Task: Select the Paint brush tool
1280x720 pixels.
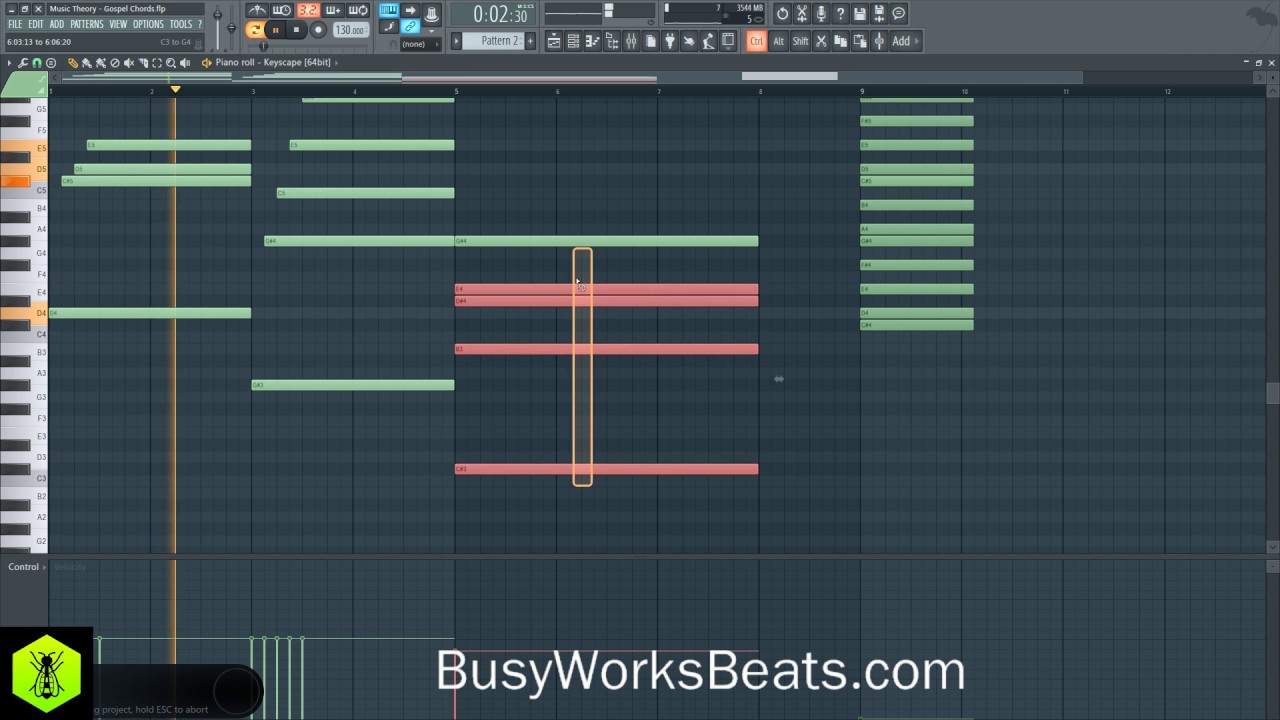Action: click(87, 63)
